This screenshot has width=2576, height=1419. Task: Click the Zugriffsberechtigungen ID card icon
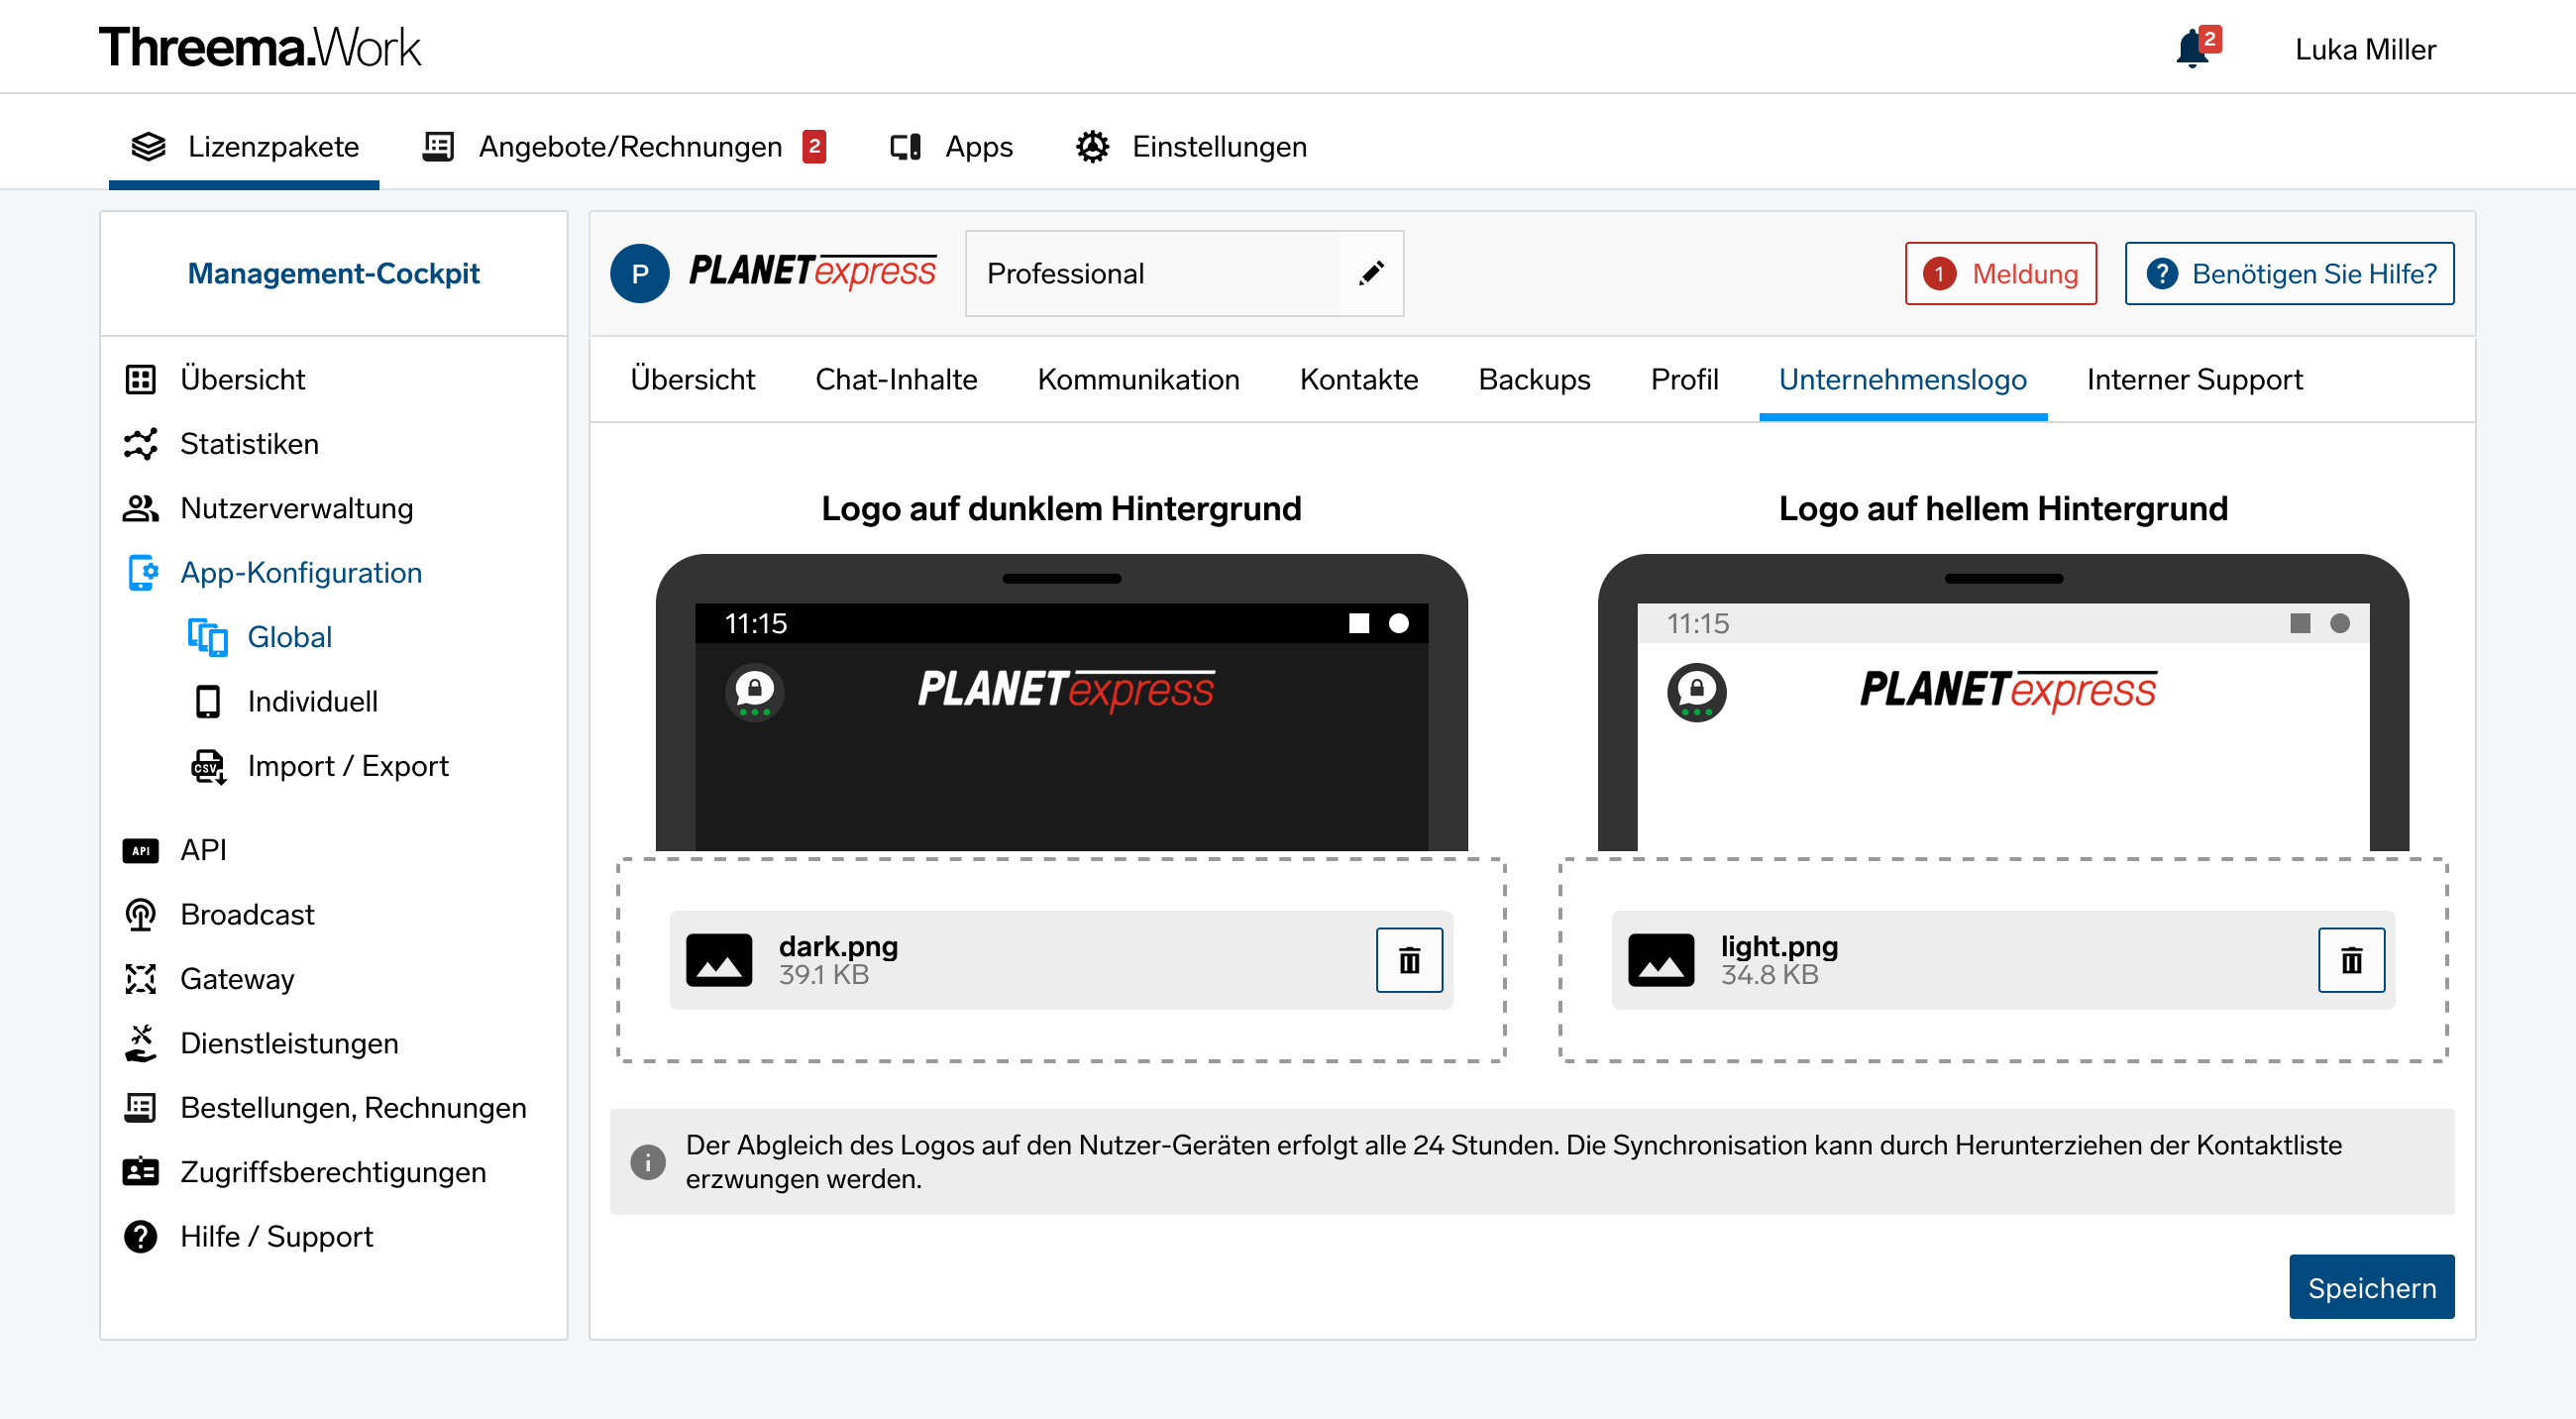pos(140,1172)
